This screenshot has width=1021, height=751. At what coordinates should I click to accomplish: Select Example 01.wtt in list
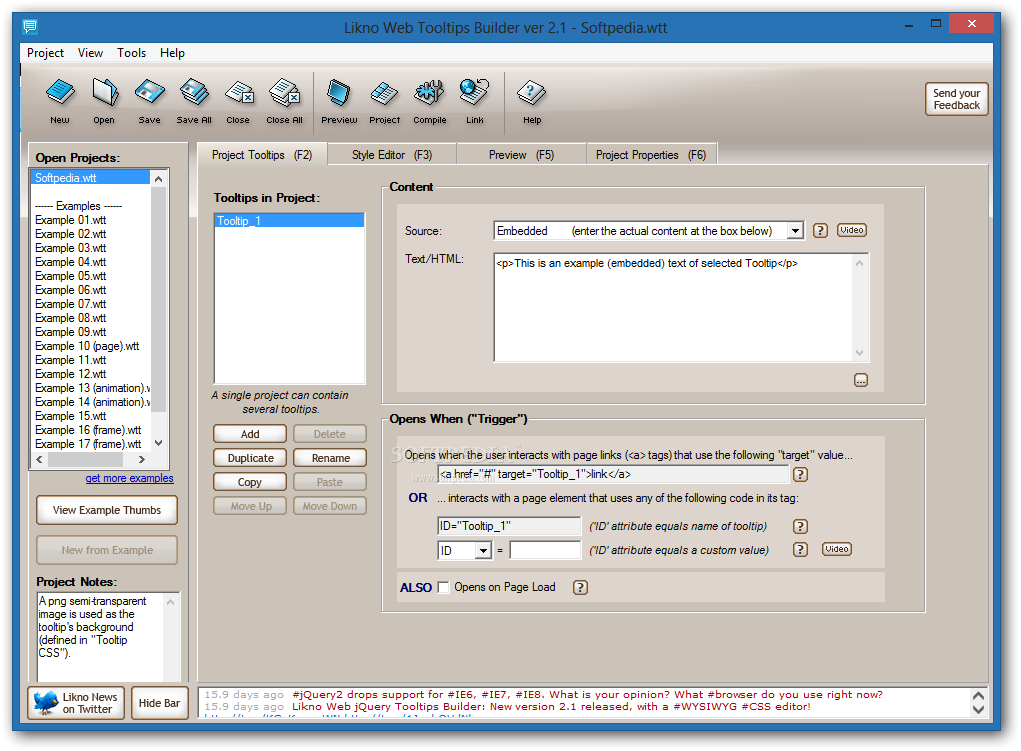click(x=70, y=220)
